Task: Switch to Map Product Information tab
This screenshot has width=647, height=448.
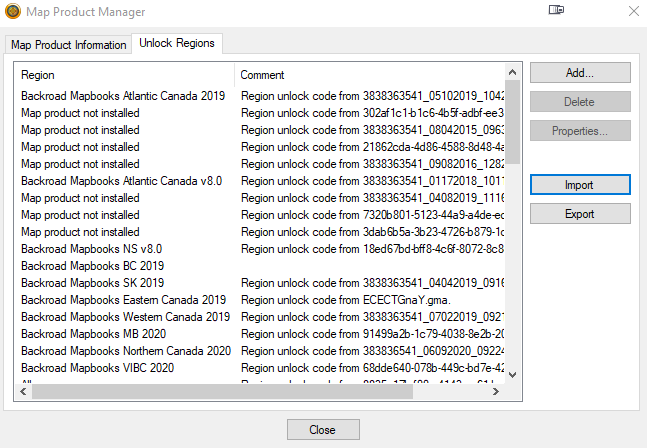Action: click(x=68, y=45)
